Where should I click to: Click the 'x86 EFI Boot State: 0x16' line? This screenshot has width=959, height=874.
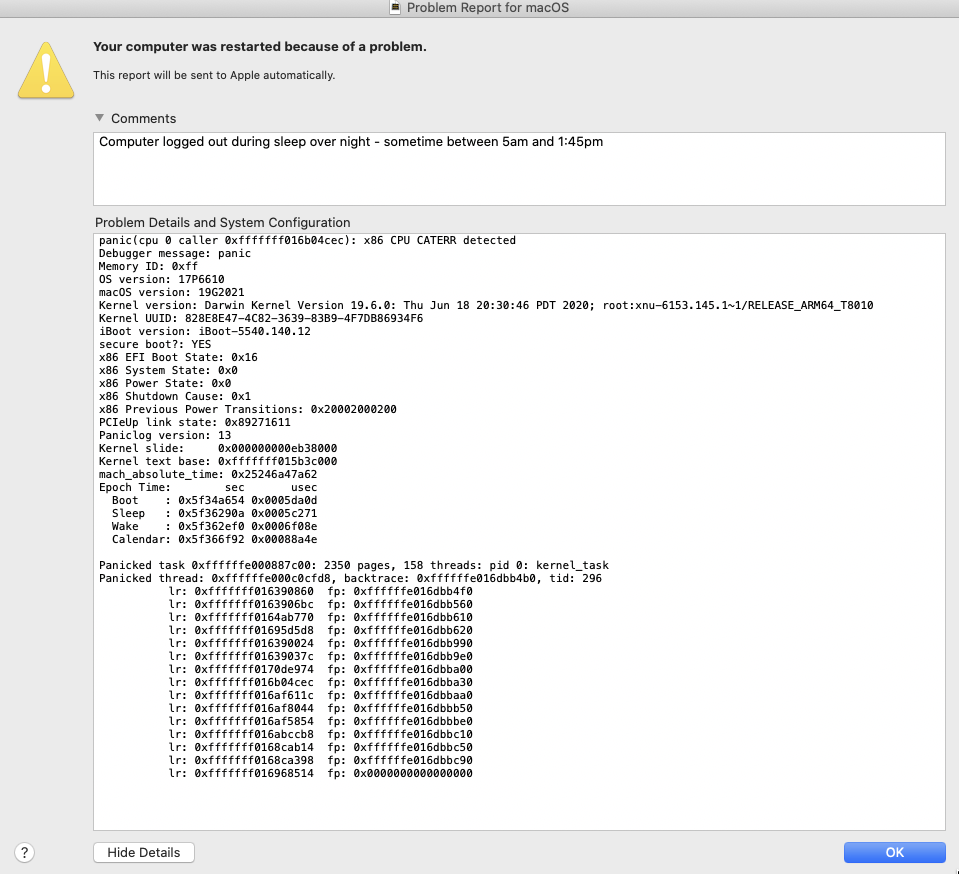click(178, 357)
